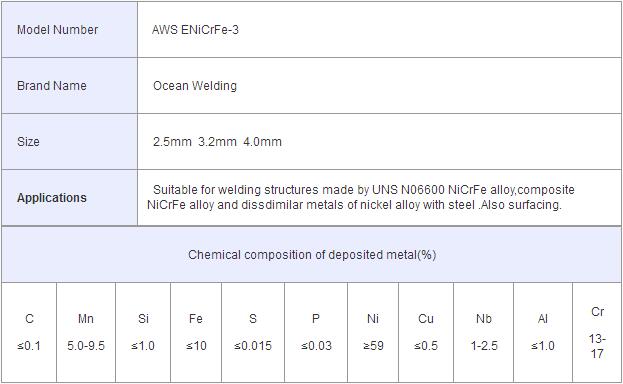Image resolution: width=623 pixels, height=384 pixels.
Task: Click the Fe ≤10 cell
Action: tap(196, 332)
